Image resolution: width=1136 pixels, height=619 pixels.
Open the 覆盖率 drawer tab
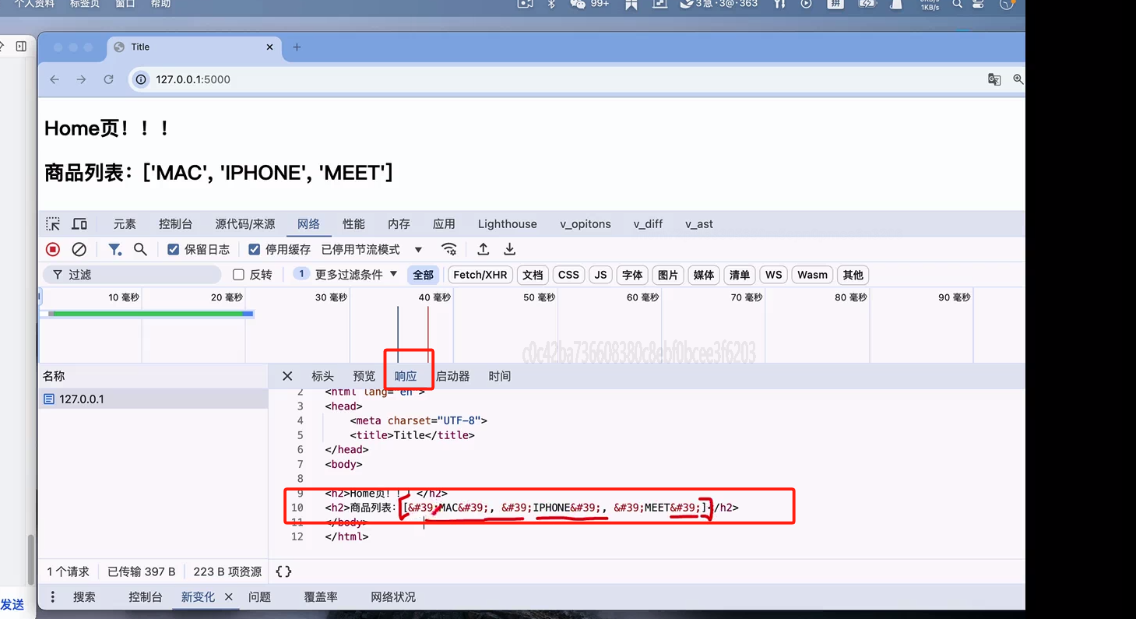click(320, 597)
